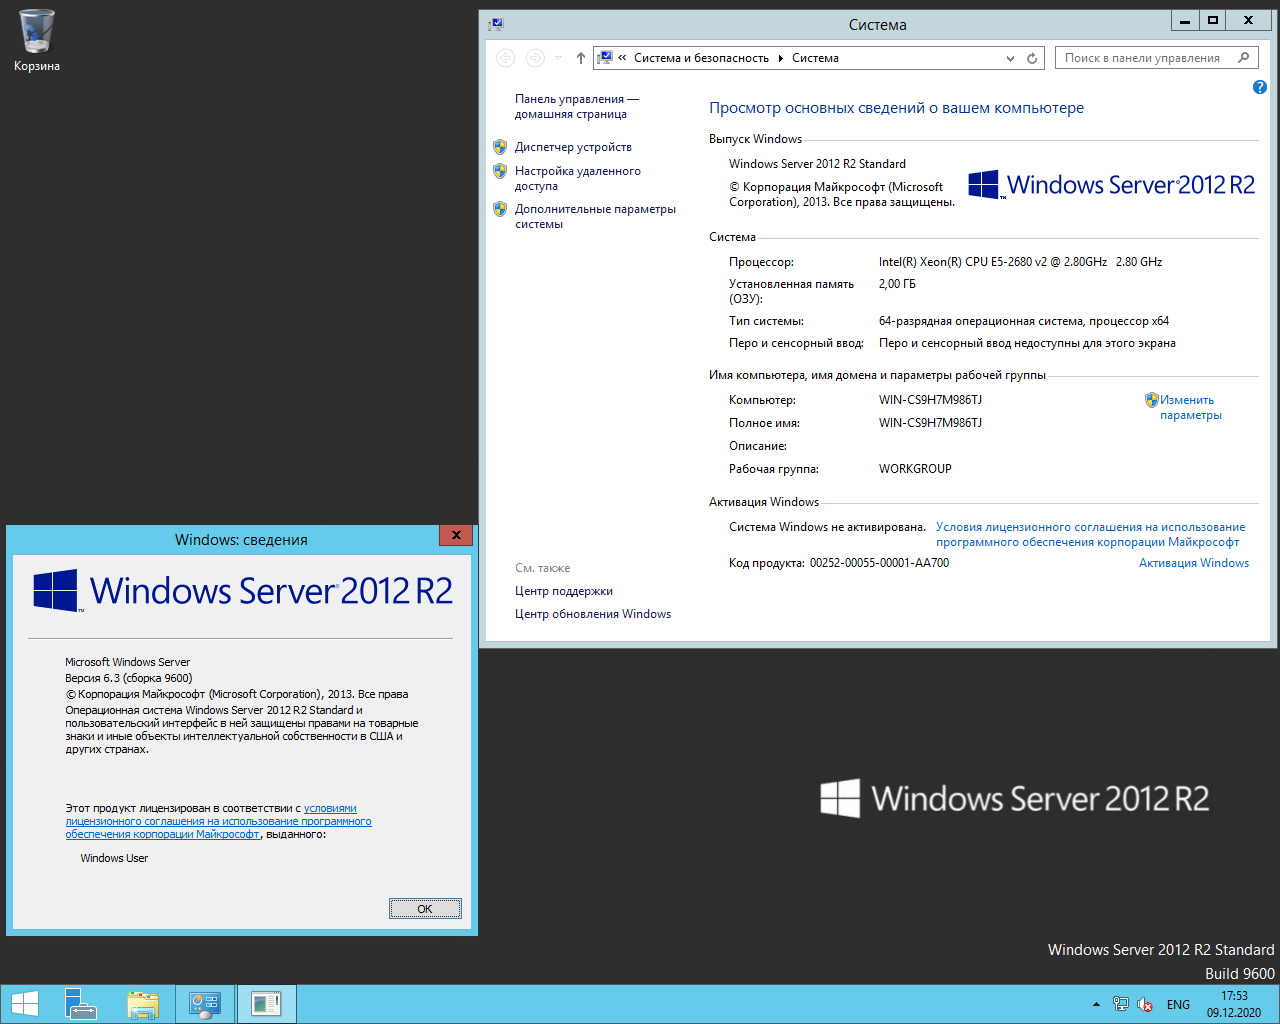Click product code 00252-00055-00001-AA700
This screenshot has width=1280, height=1024.
coord(879,563)
